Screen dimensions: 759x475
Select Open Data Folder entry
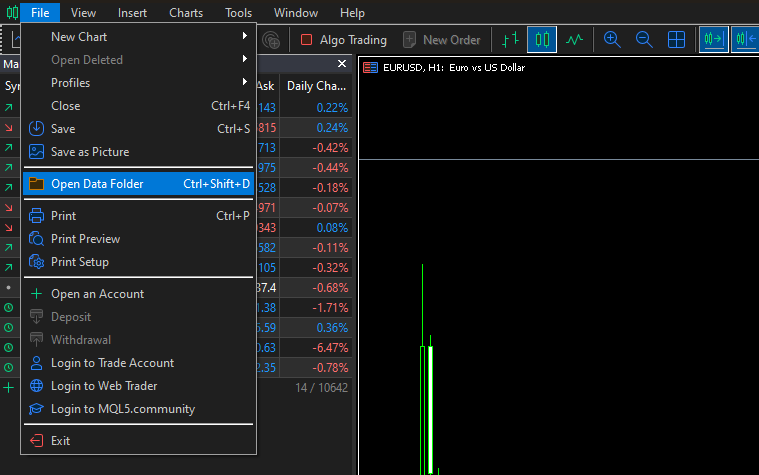tap(138, 184)
